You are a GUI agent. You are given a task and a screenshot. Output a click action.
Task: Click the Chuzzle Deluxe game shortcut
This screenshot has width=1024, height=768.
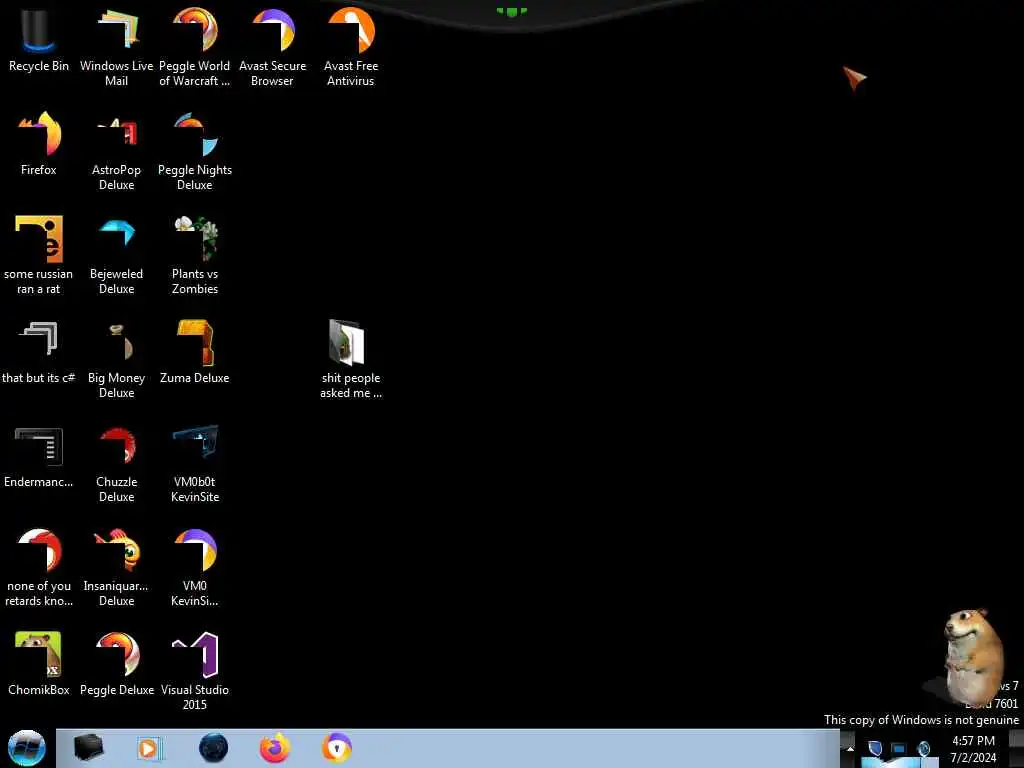[116, 463]
